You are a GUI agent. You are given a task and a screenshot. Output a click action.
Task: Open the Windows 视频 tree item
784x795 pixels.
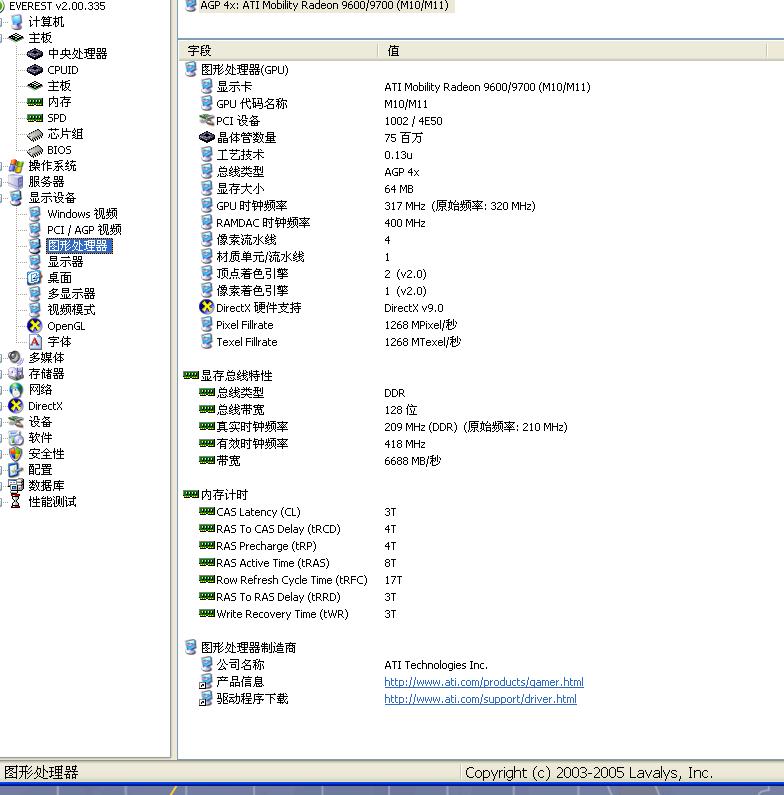(82, 213)
